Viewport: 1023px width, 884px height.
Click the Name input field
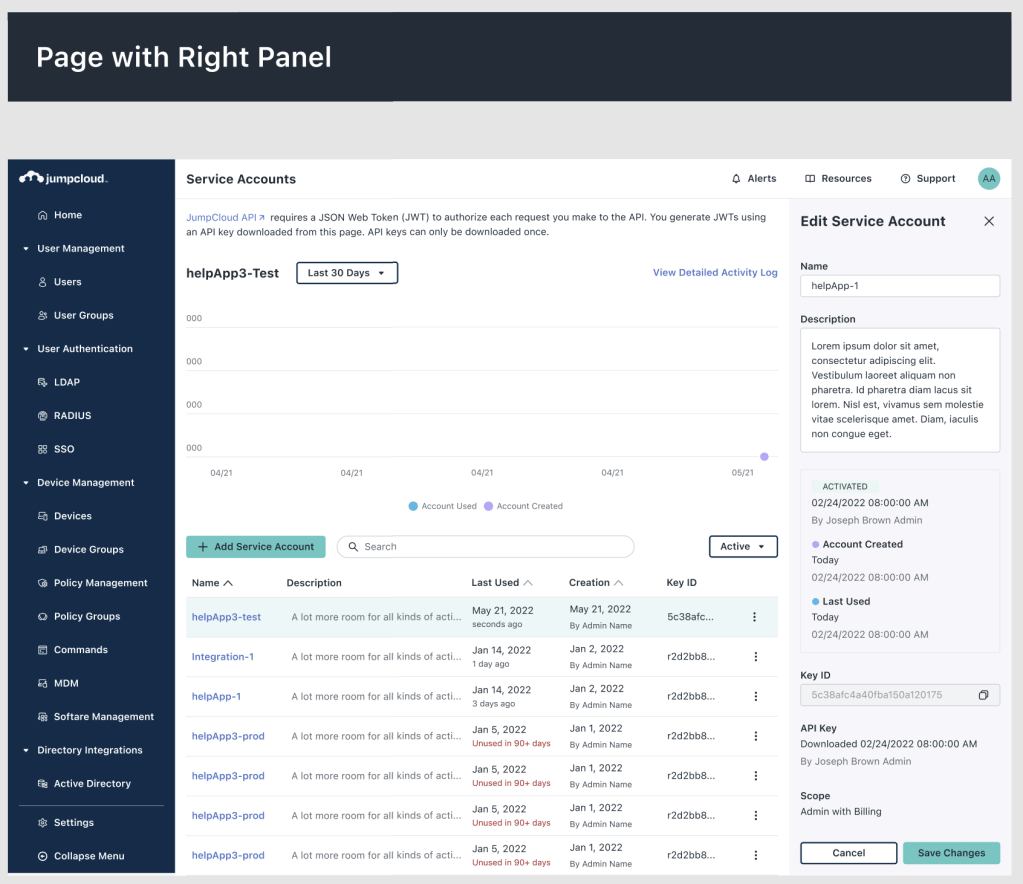pyautogui.click(x=899, y=286)
